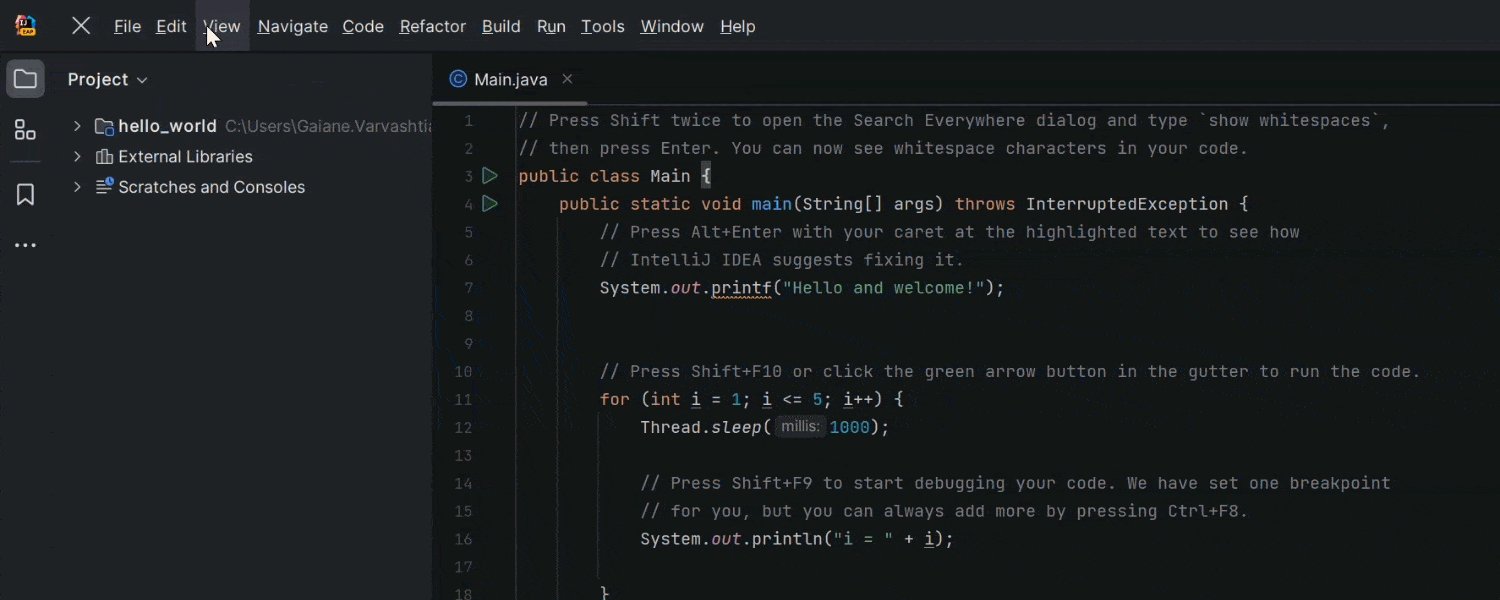
Task: Expand the hello_world project node
Action: [77, 126]
